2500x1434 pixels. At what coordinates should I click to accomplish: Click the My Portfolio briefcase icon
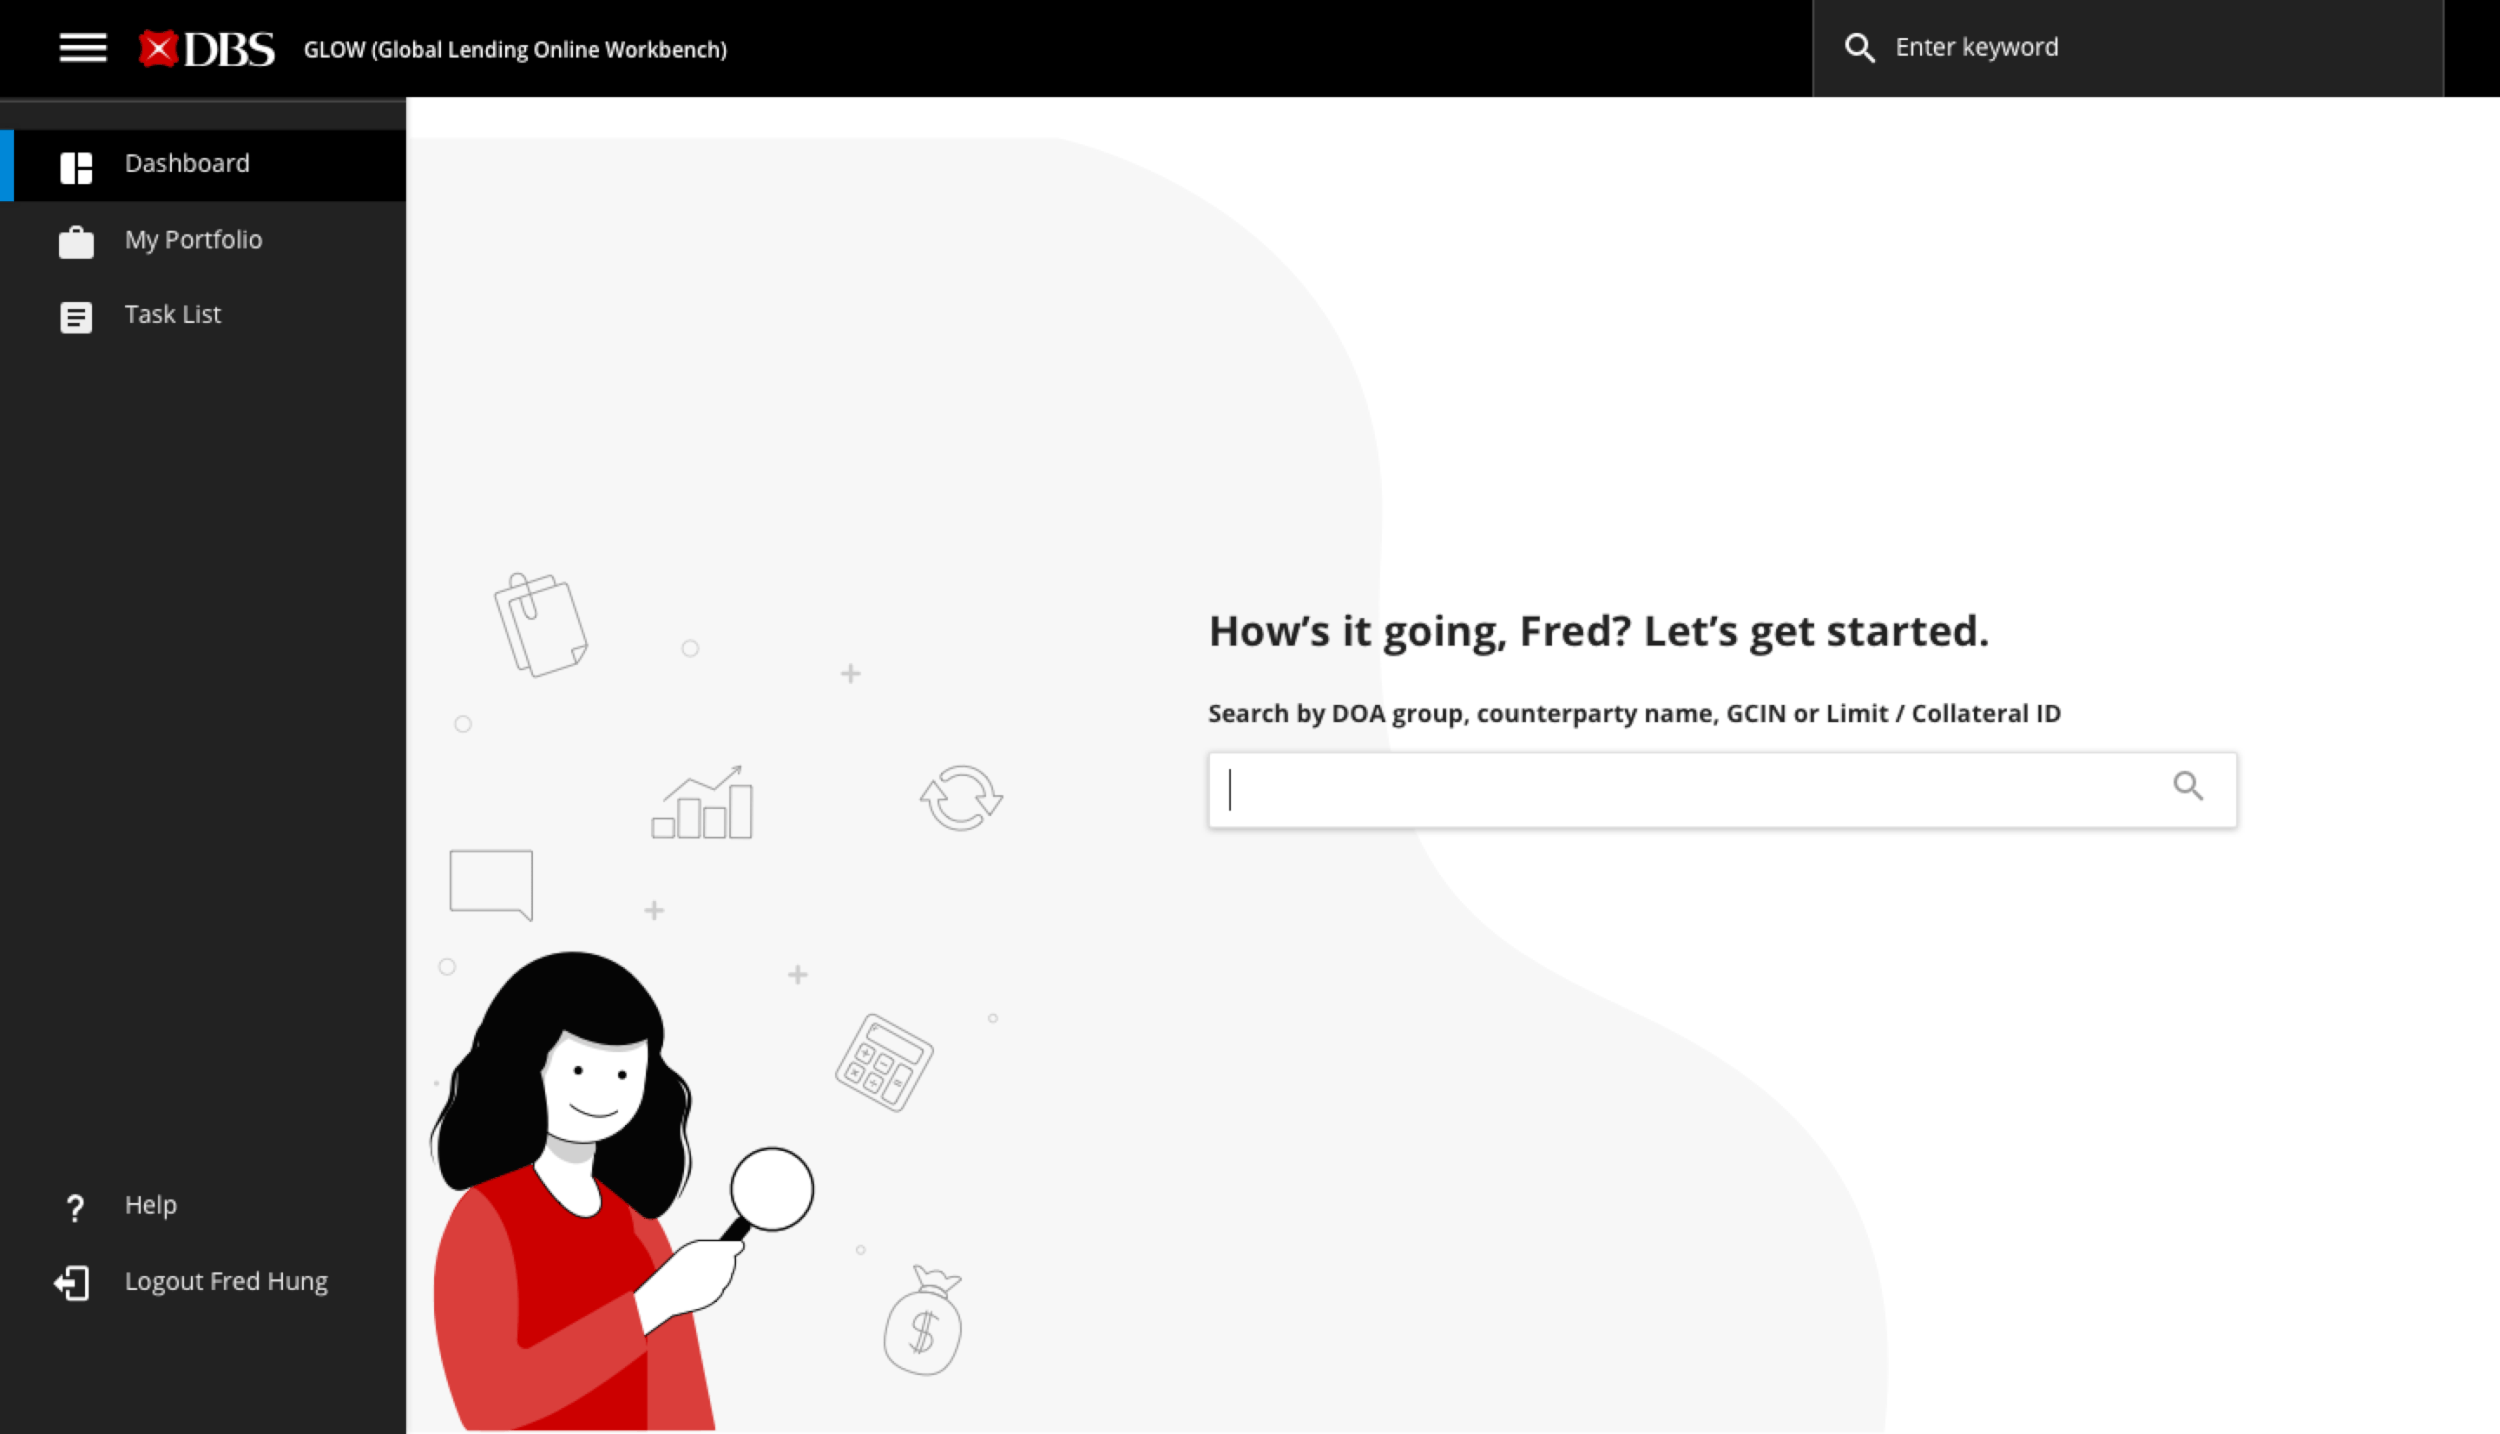pos(76,242)
